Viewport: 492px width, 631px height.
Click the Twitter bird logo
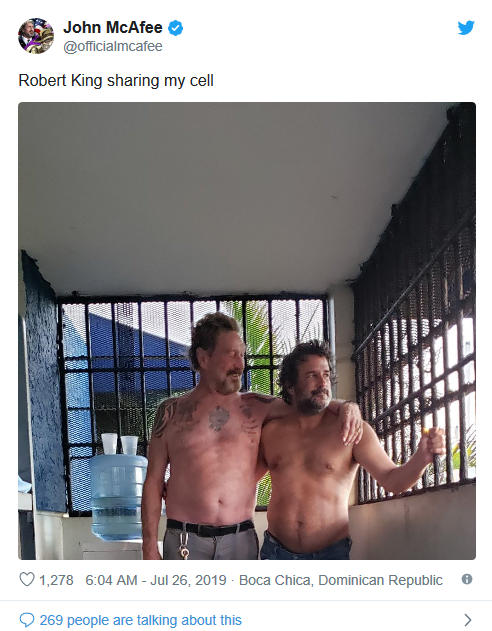[x=466, y=28]
